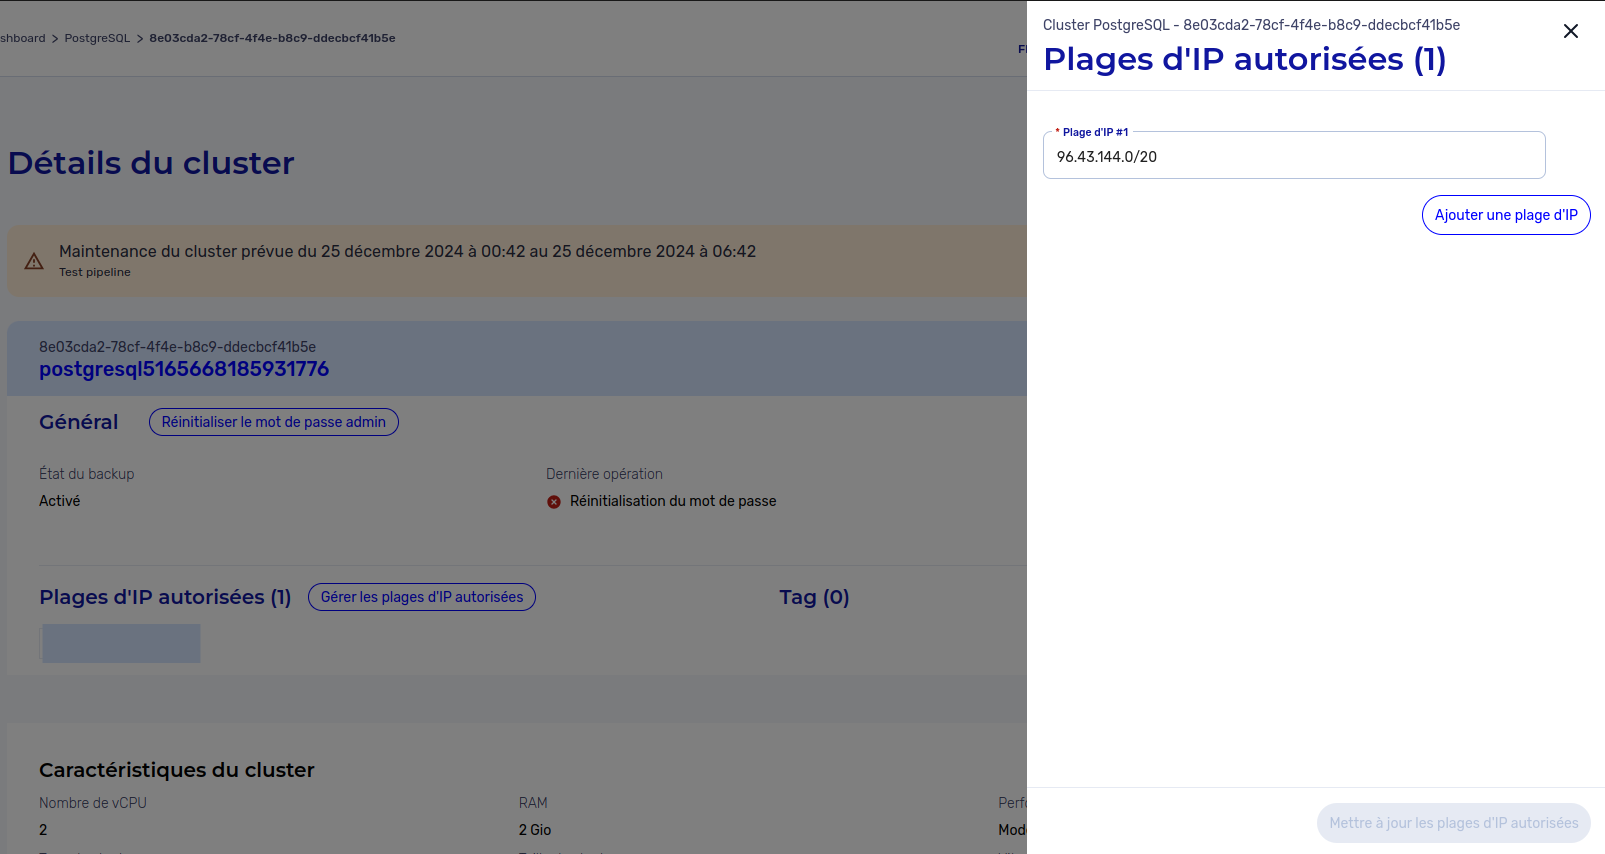The image size is (1605, 854).
Task: Click Réinitialisation du mot de passe text
Action: pyautogui.click(x=673, y=501)
